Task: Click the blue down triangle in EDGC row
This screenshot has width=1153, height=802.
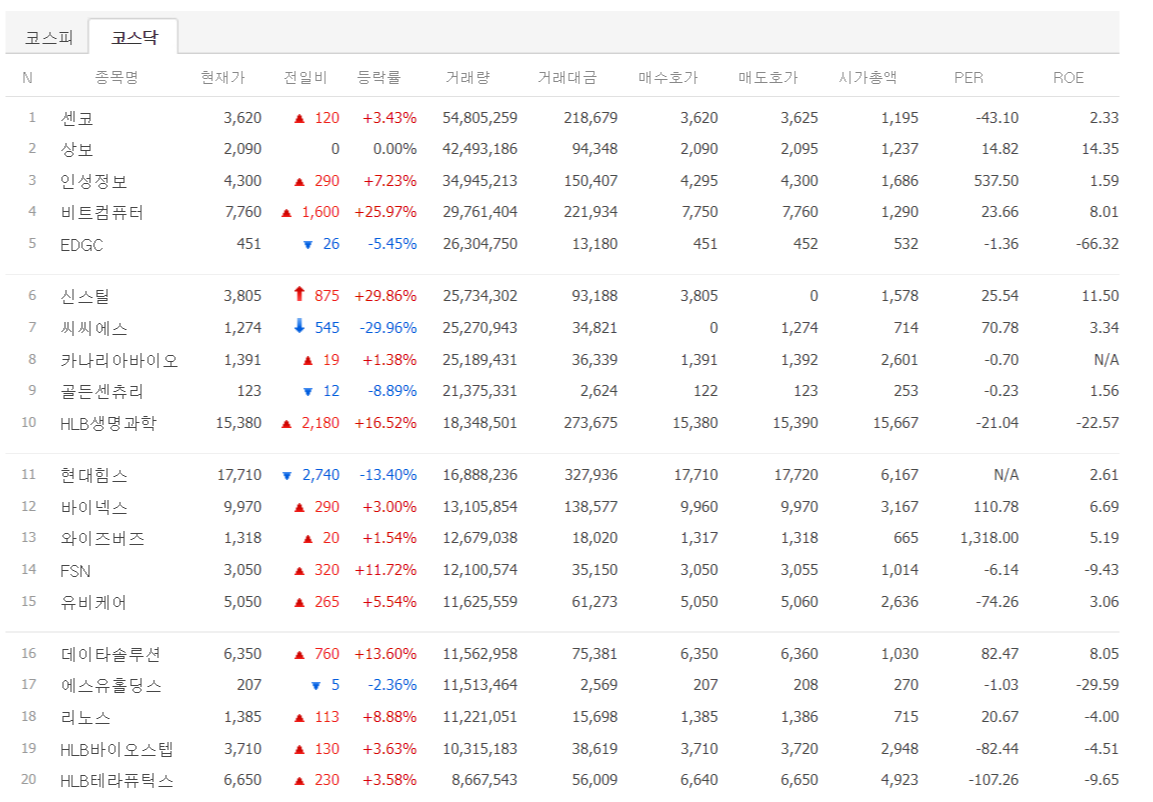Action: (308, 245)
